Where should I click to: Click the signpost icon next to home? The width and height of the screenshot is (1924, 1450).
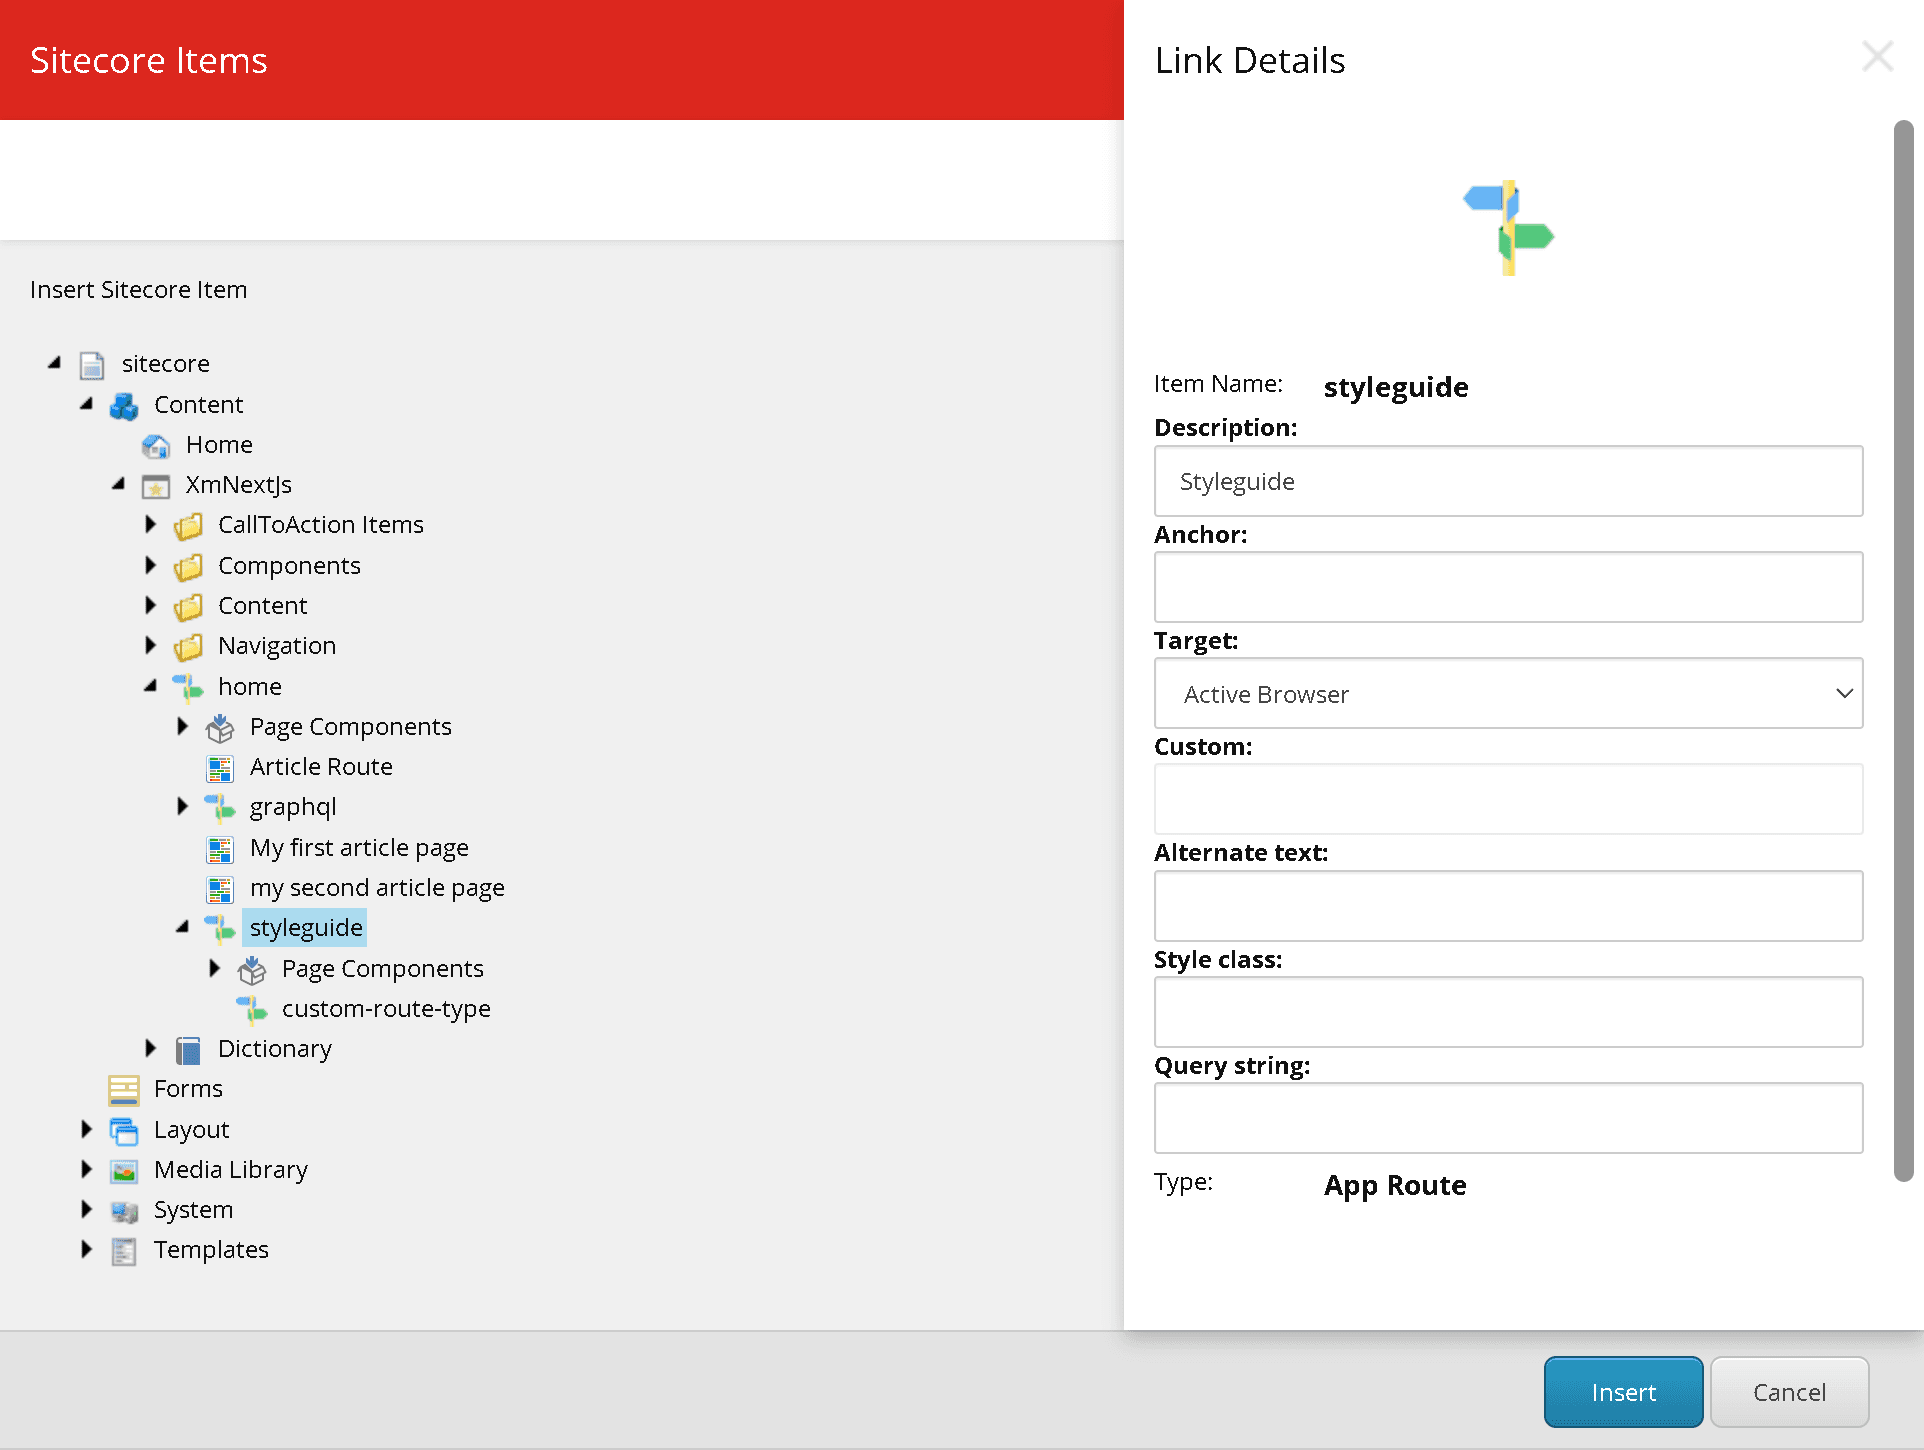point(188,688)
